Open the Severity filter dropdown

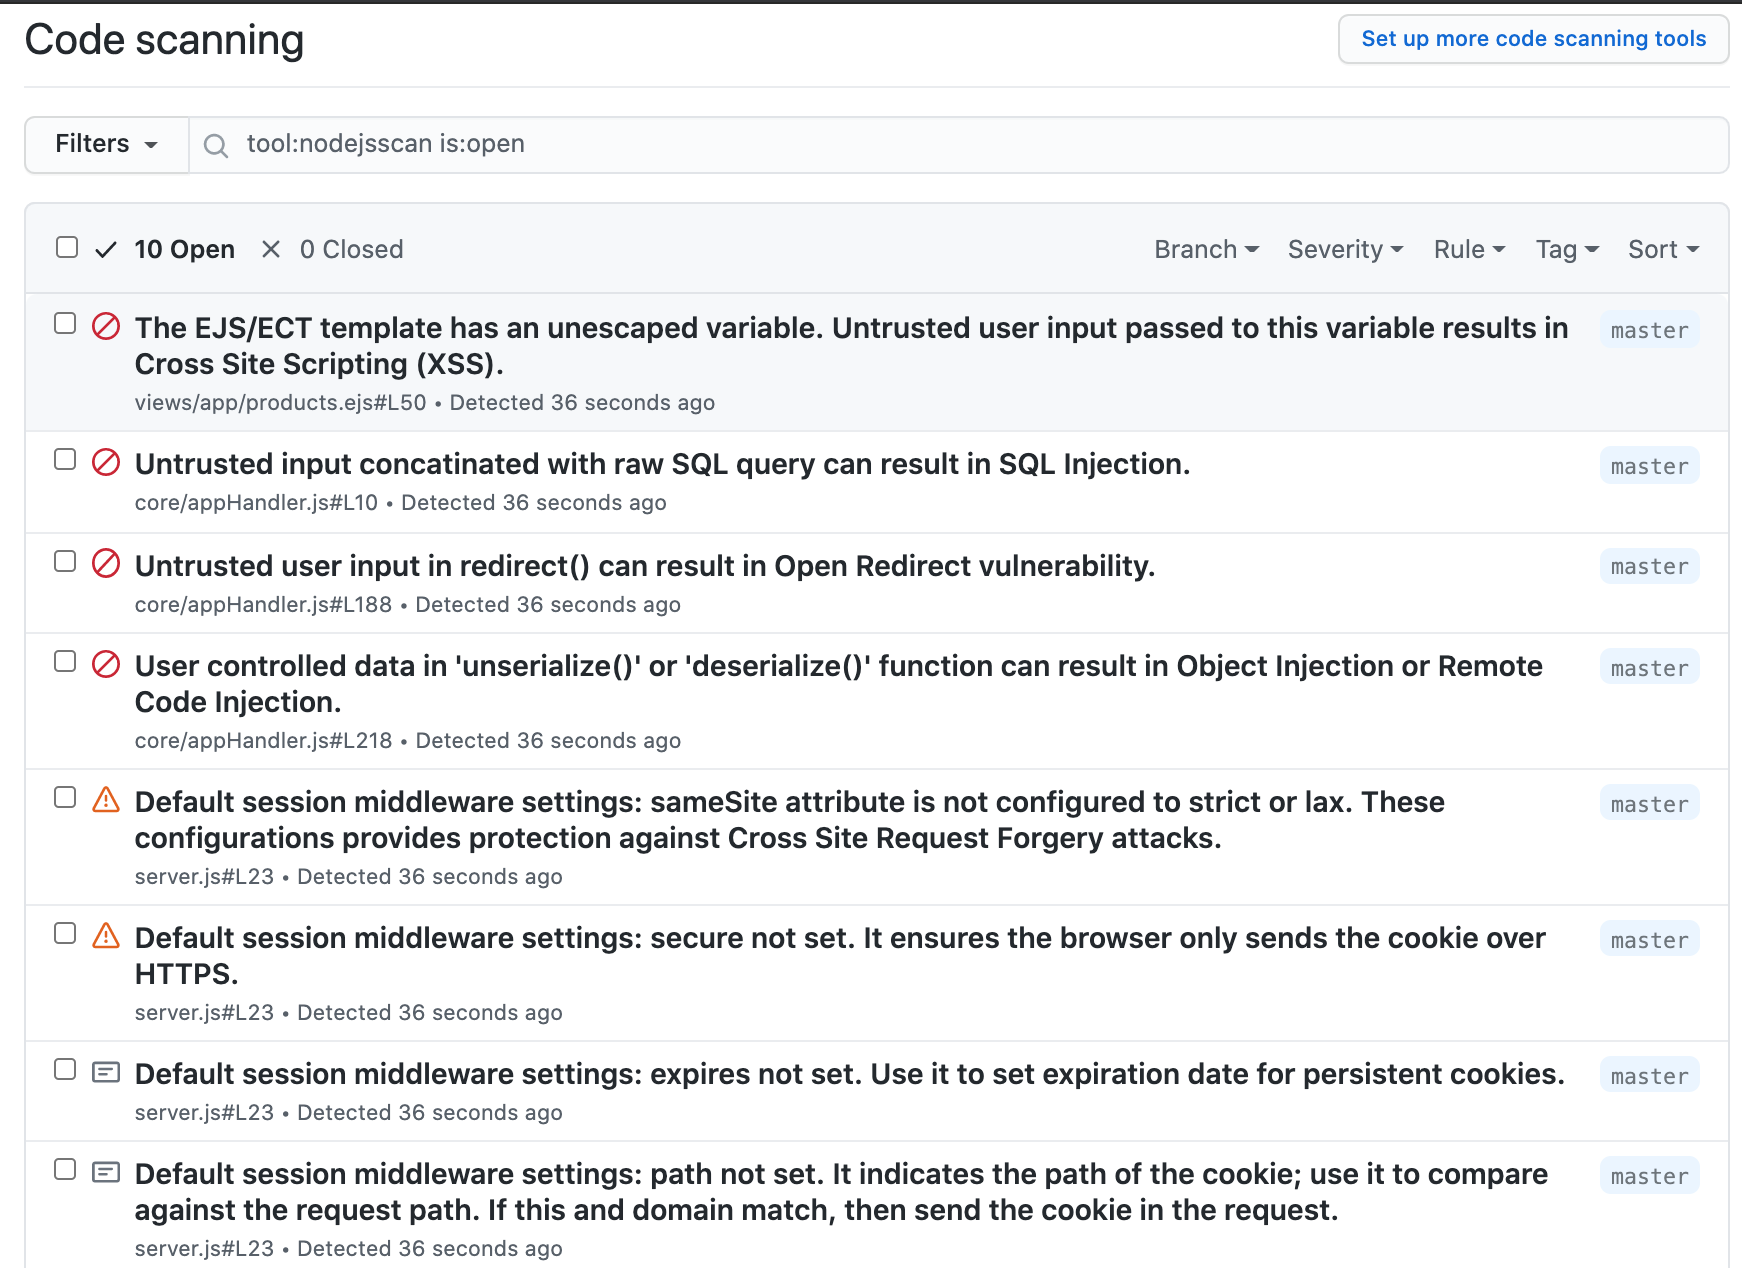click(1344, 249)
